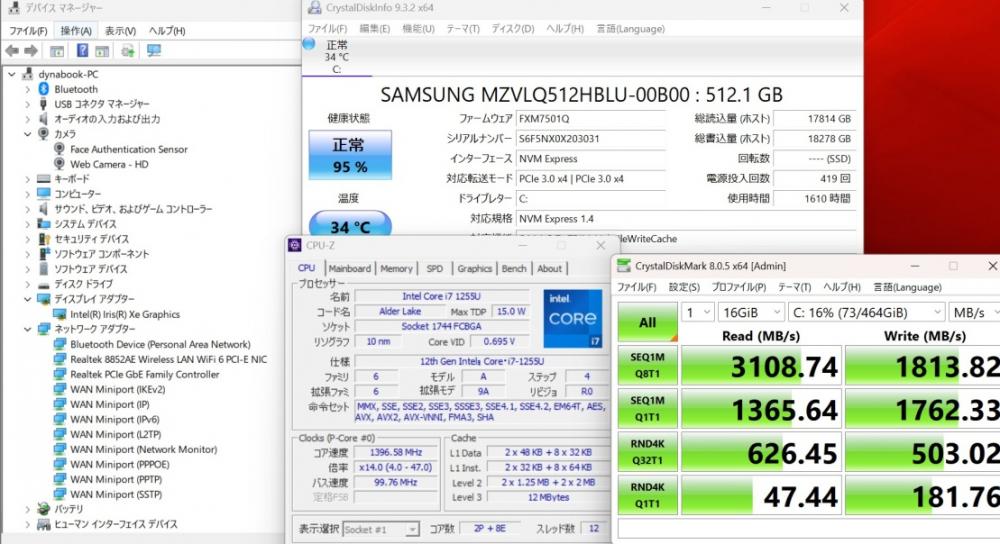Screen dimensions: 1000x544
Task: Open the 16GiB test size dropdown
Action: tap(751, 312)
